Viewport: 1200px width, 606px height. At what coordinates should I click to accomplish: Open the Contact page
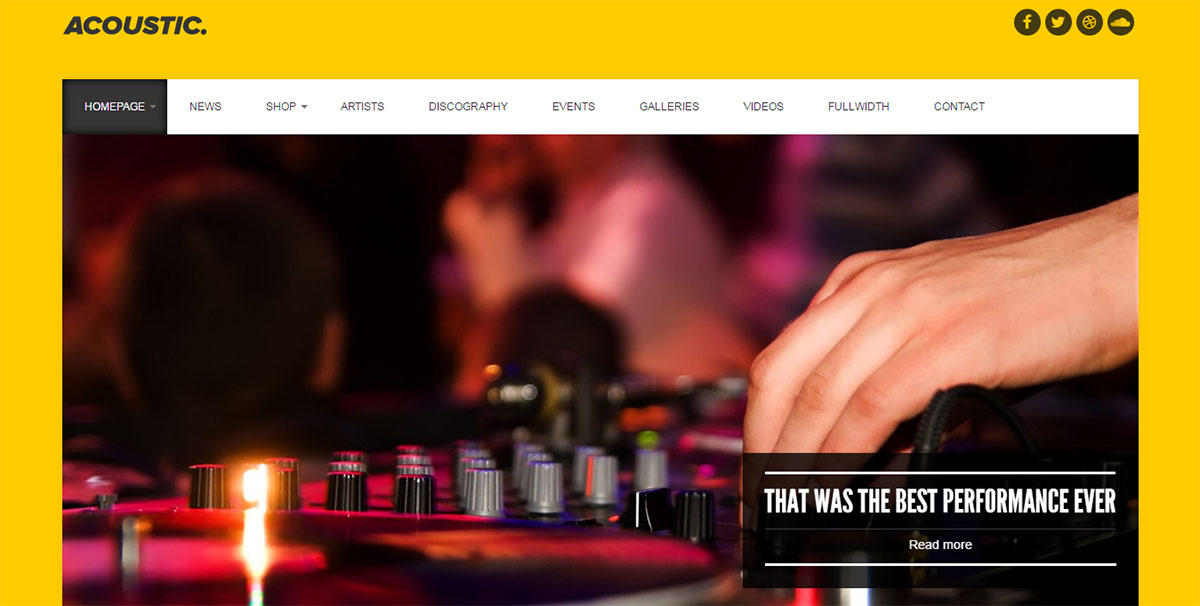959,106
